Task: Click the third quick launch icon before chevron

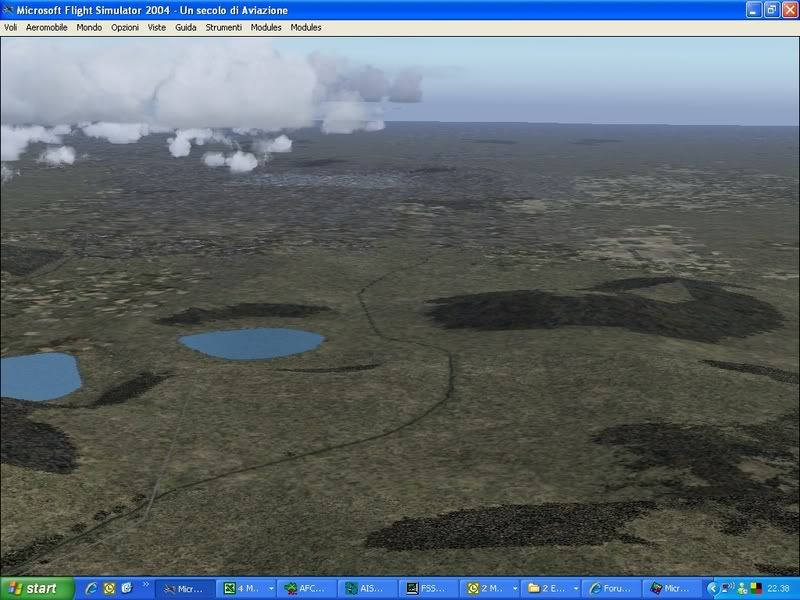Action: pyautogui.click(x=127, y=588)
